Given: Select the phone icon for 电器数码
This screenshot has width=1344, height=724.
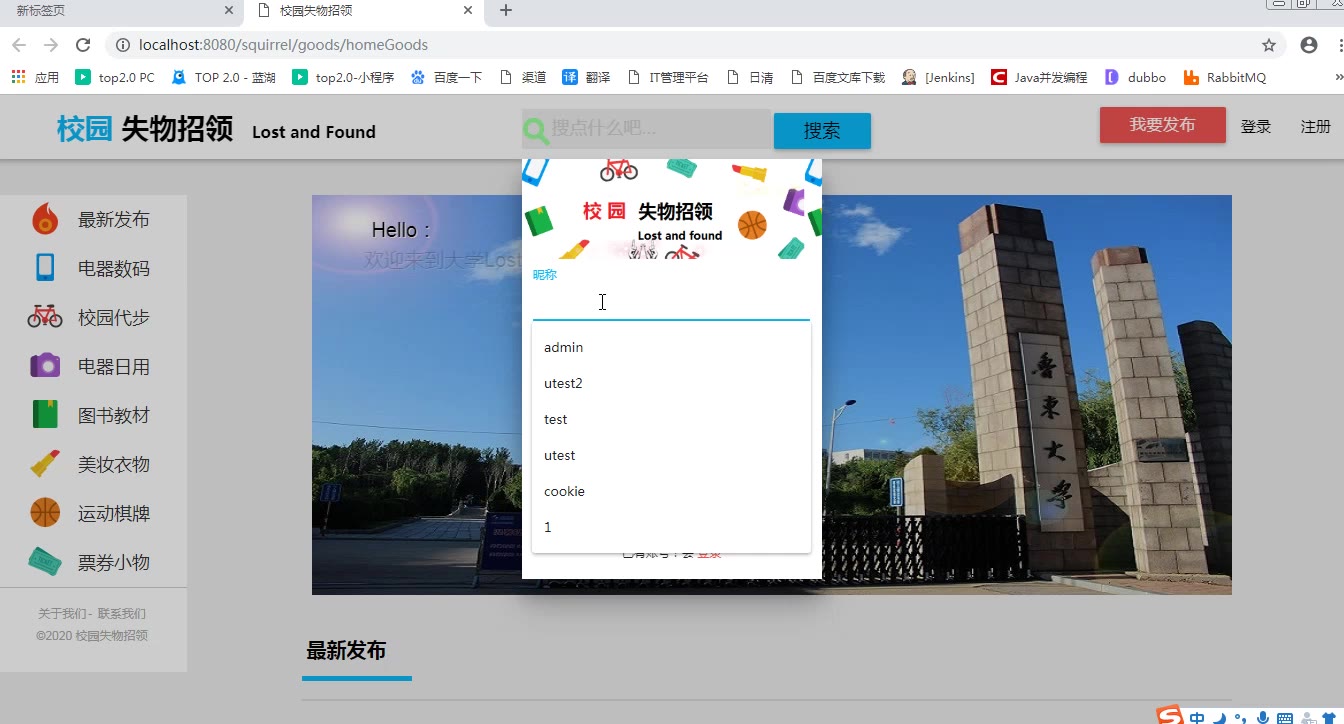Looking at the screenshot, I should (45, 268).
